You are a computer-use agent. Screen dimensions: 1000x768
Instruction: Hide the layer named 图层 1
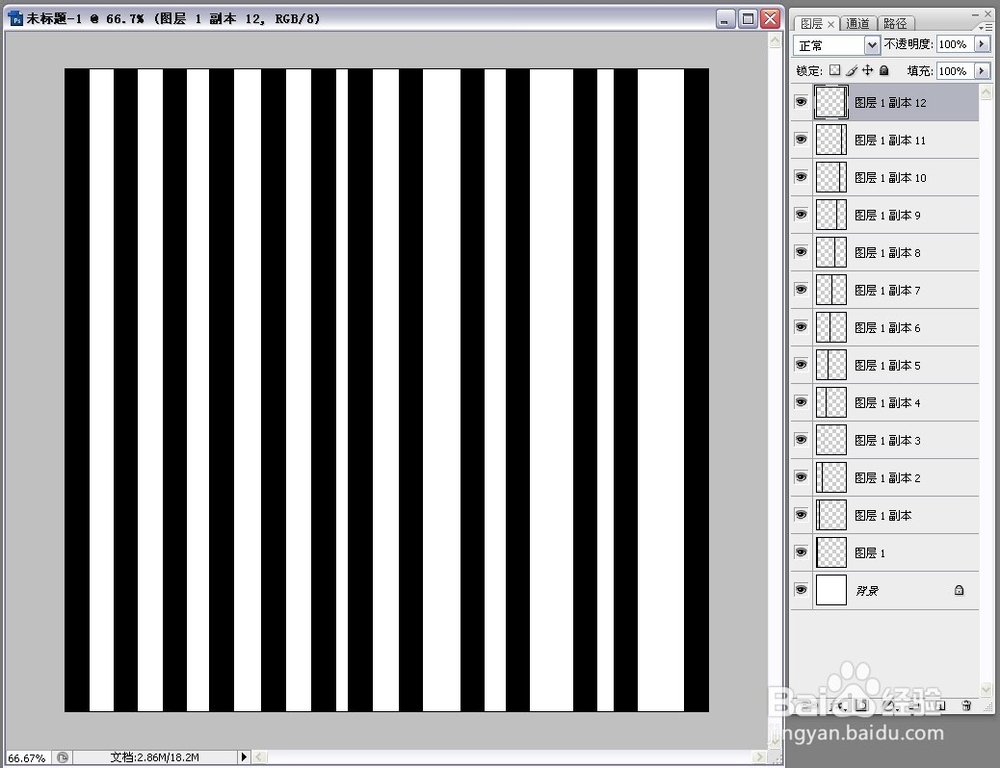pyautogui.click(x=801, y=552)
